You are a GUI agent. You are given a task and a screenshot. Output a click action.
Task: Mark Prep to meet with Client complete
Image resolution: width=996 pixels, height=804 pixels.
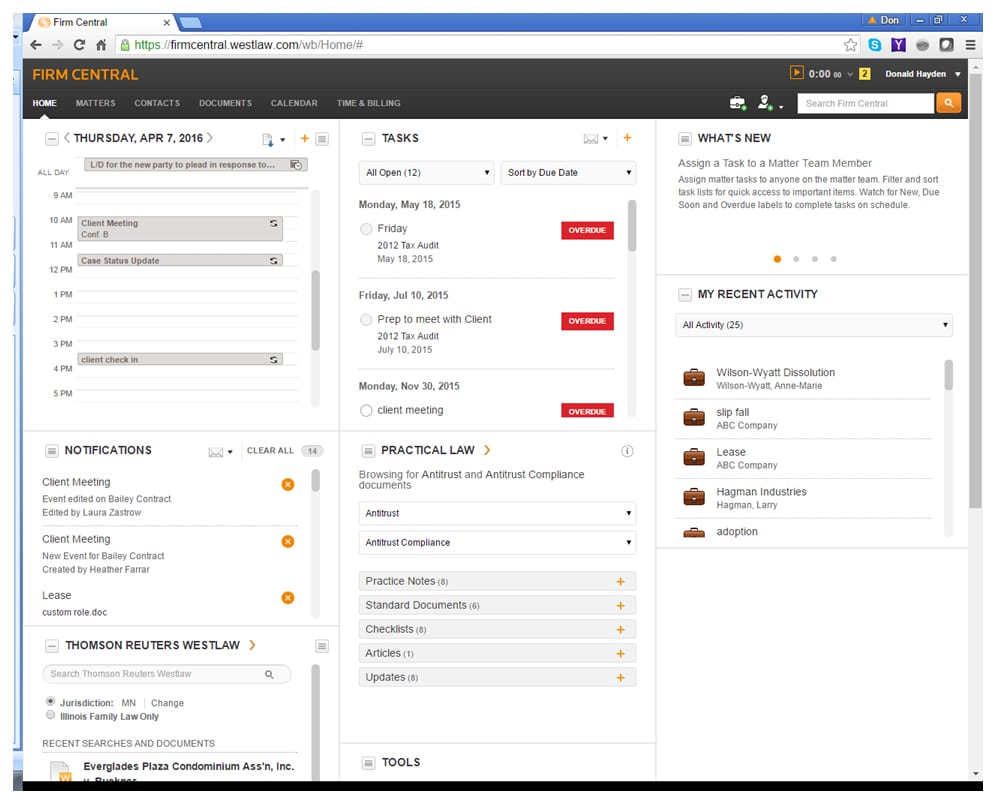click(x=366, y=320)
